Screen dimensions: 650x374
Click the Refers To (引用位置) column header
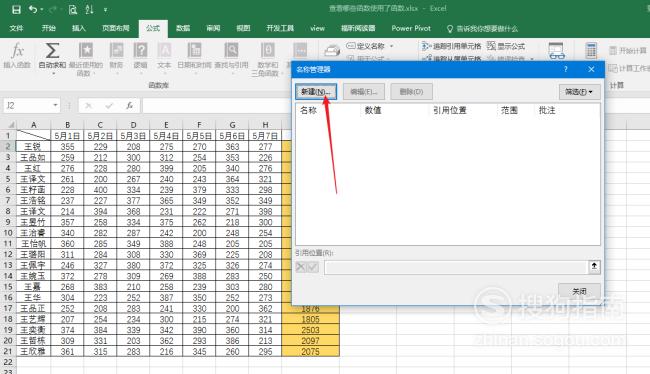pos(450,110)
